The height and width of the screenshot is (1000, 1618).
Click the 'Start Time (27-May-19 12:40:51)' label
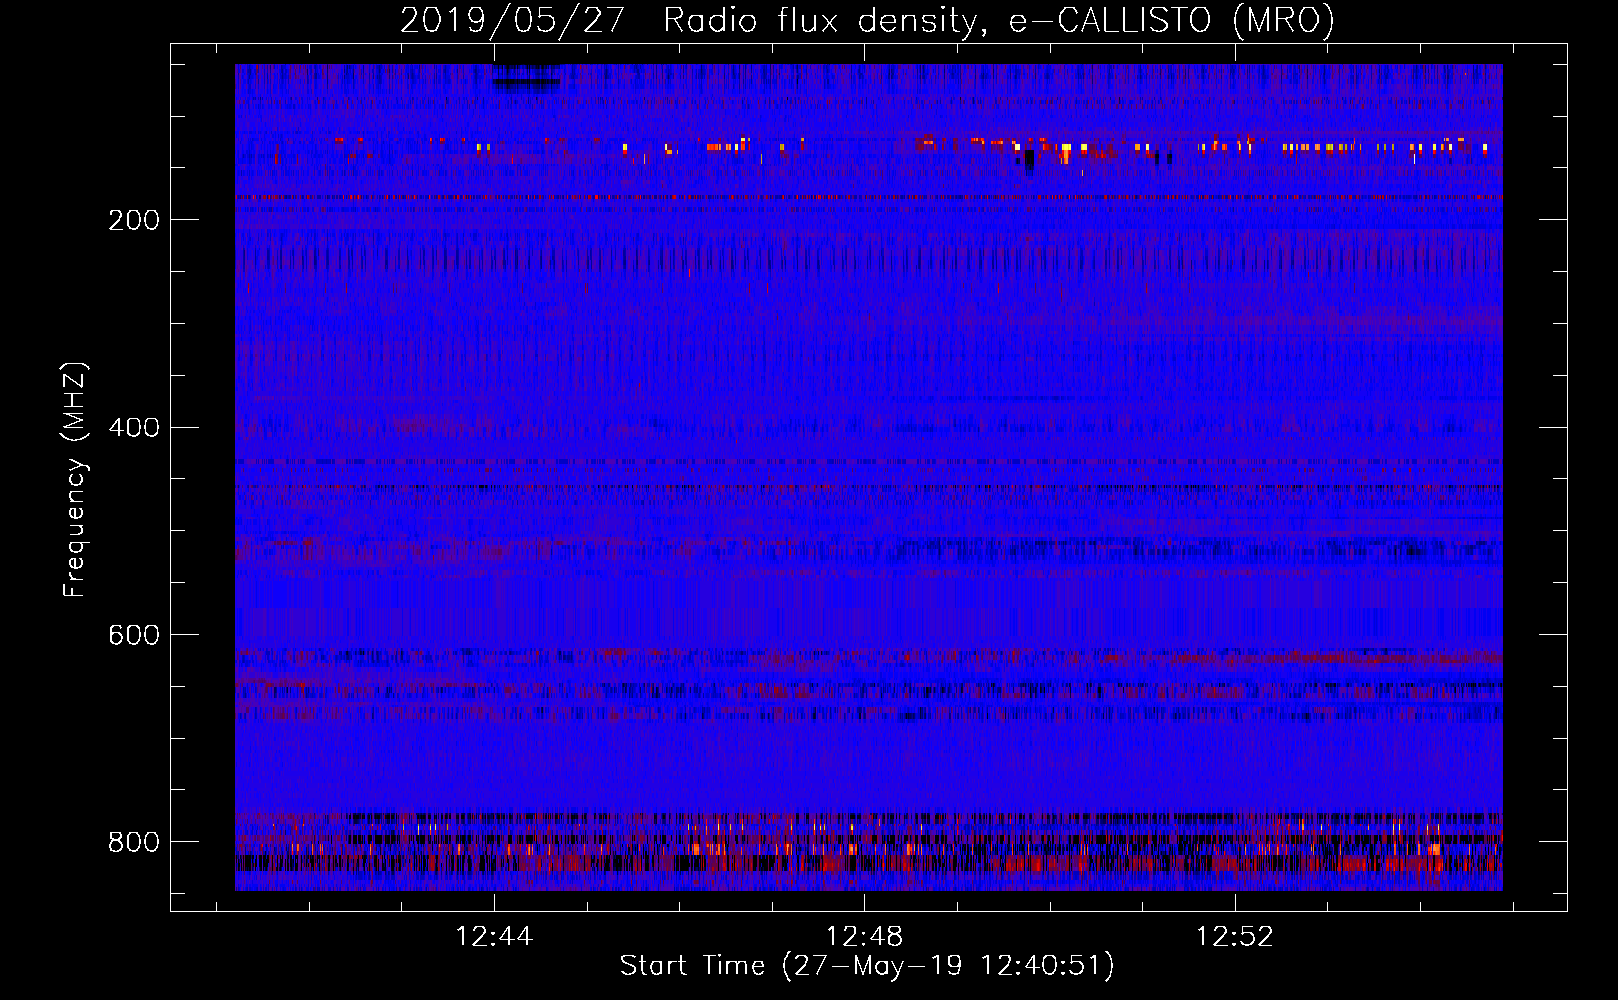coord(867,966)
